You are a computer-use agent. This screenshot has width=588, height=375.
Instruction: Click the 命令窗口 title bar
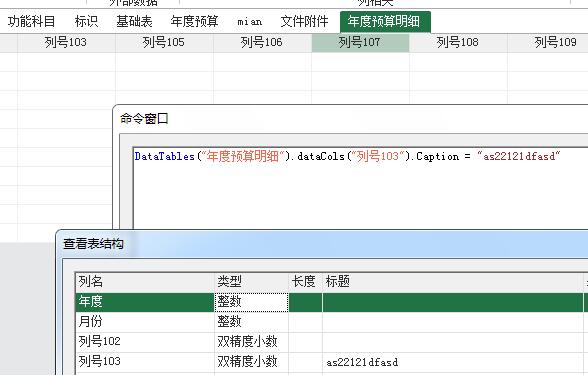(x=350, y=118)
